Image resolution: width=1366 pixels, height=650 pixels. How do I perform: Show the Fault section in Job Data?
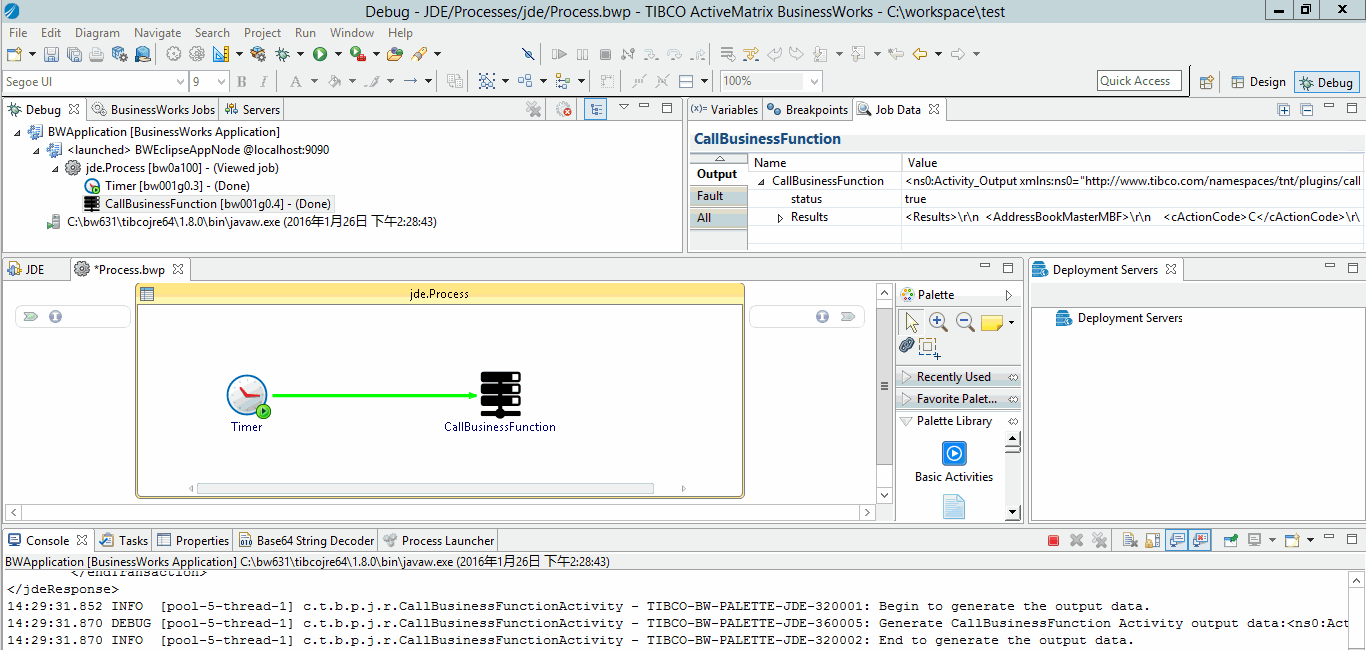coord(710,196)
